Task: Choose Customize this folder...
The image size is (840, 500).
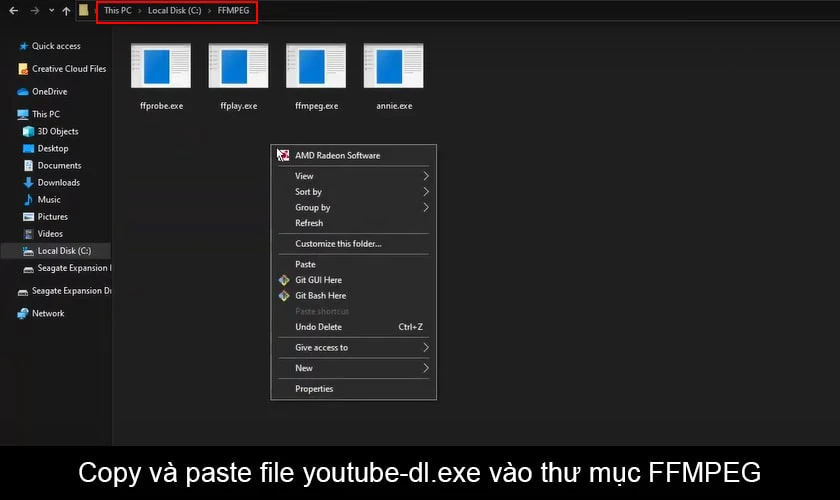Action: point(354,244)
